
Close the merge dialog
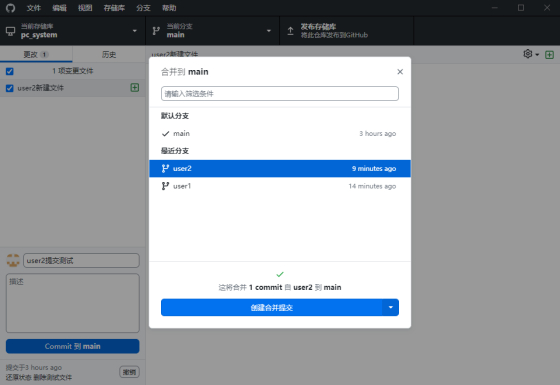(400, 72)
